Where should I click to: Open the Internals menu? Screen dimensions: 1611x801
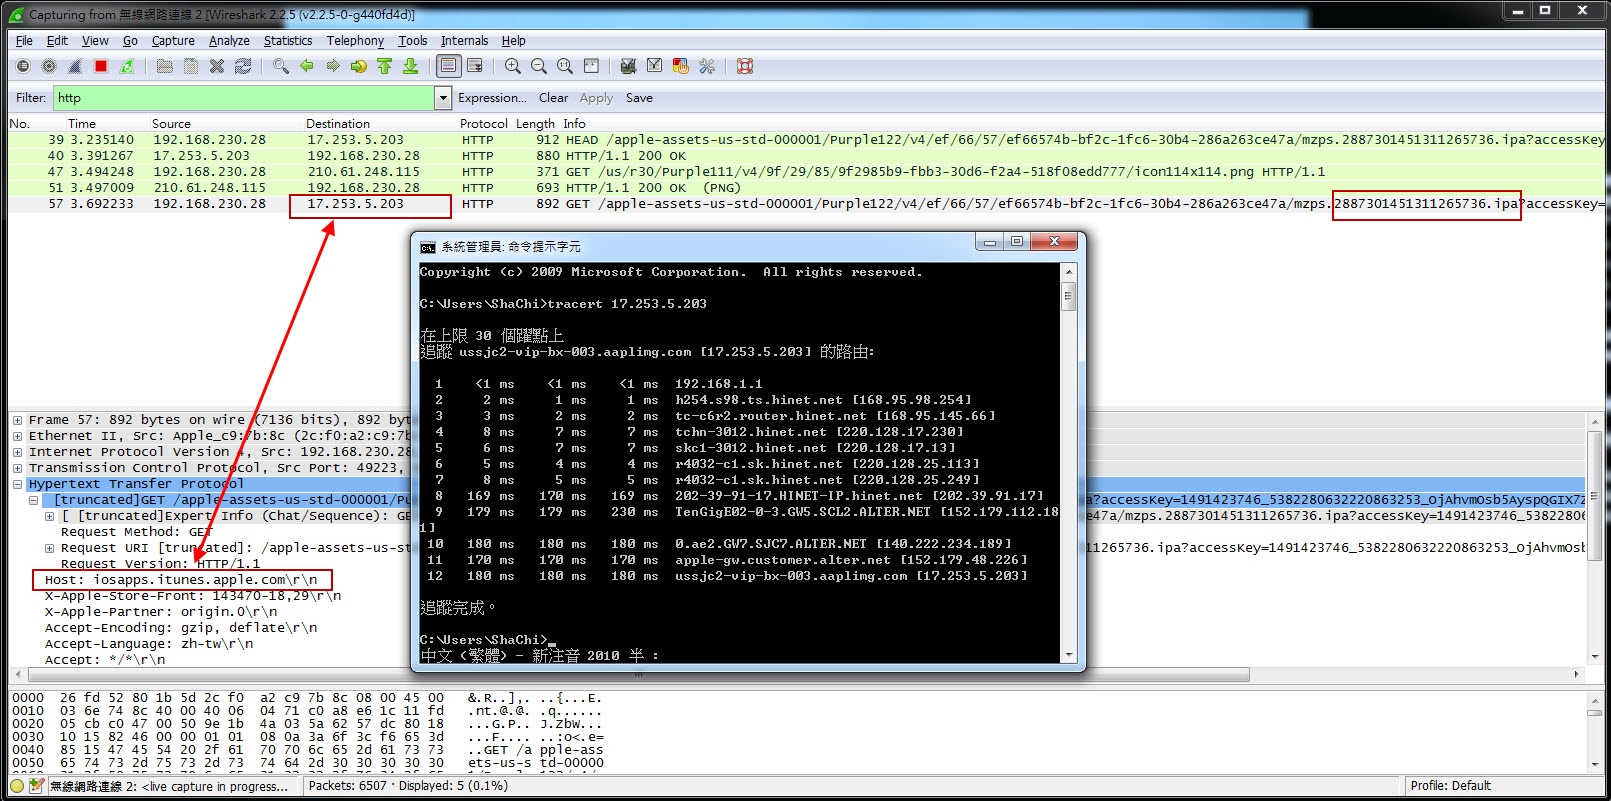point(464,41)
